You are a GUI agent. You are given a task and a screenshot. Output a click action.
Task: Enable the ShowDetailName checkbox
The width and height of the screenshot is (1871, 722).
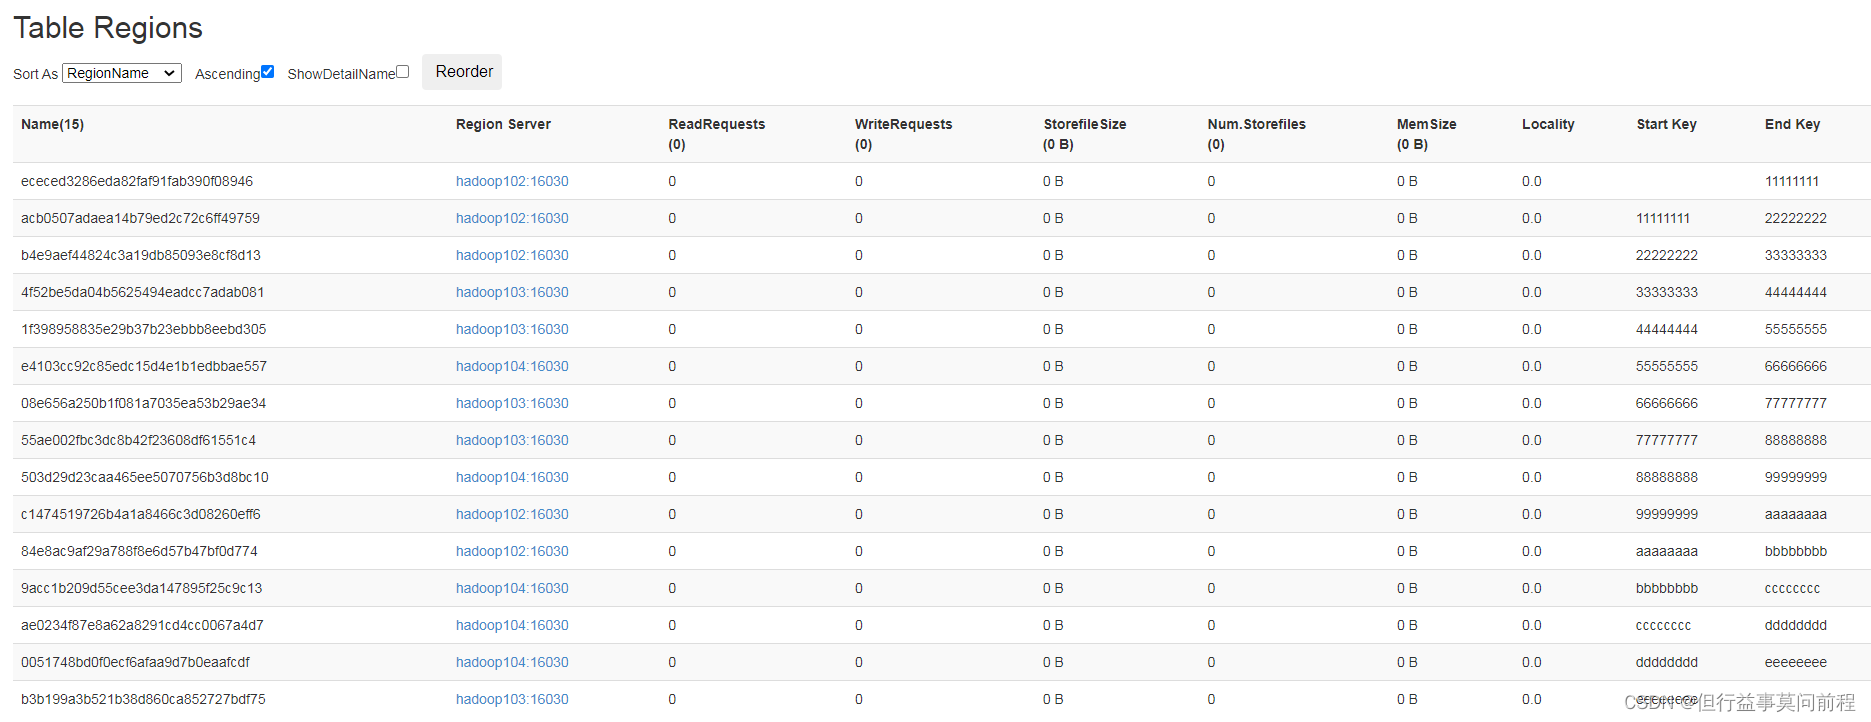point(403,71)
